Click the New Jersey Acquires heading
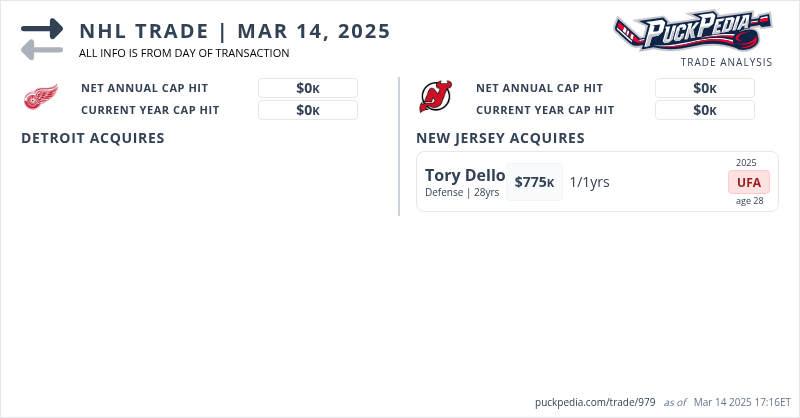The image size is (800, 418). click(500, 138)
